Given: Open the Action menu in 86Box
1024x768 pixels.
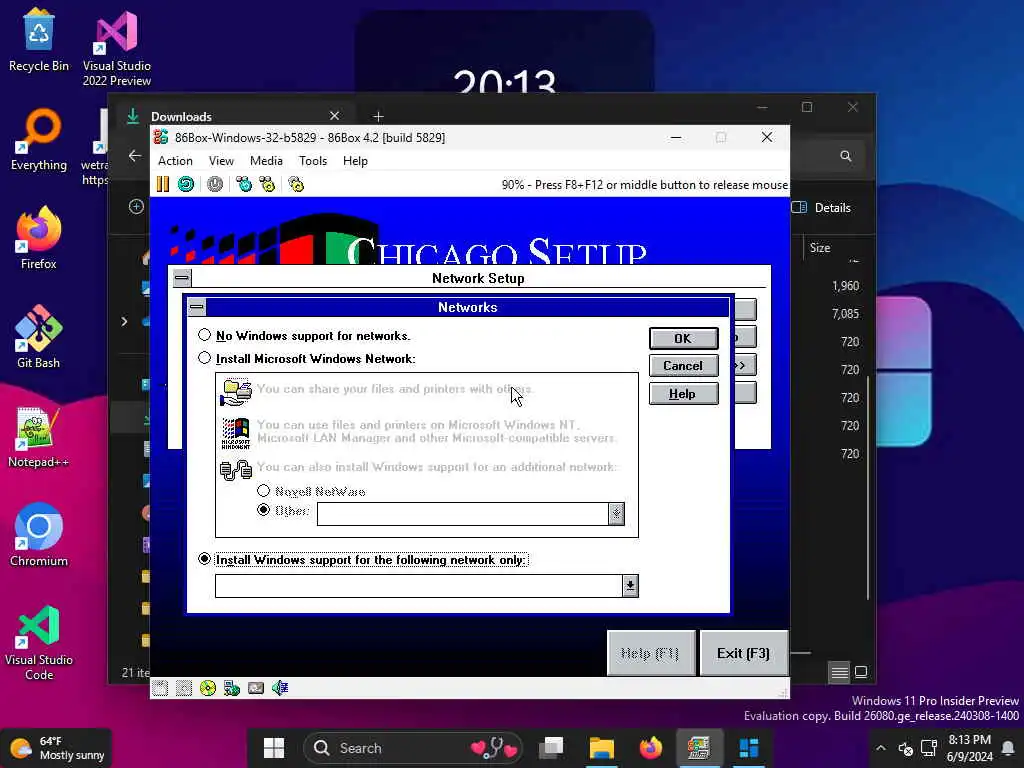Looking at the screenshot, I should coord(175,161).
